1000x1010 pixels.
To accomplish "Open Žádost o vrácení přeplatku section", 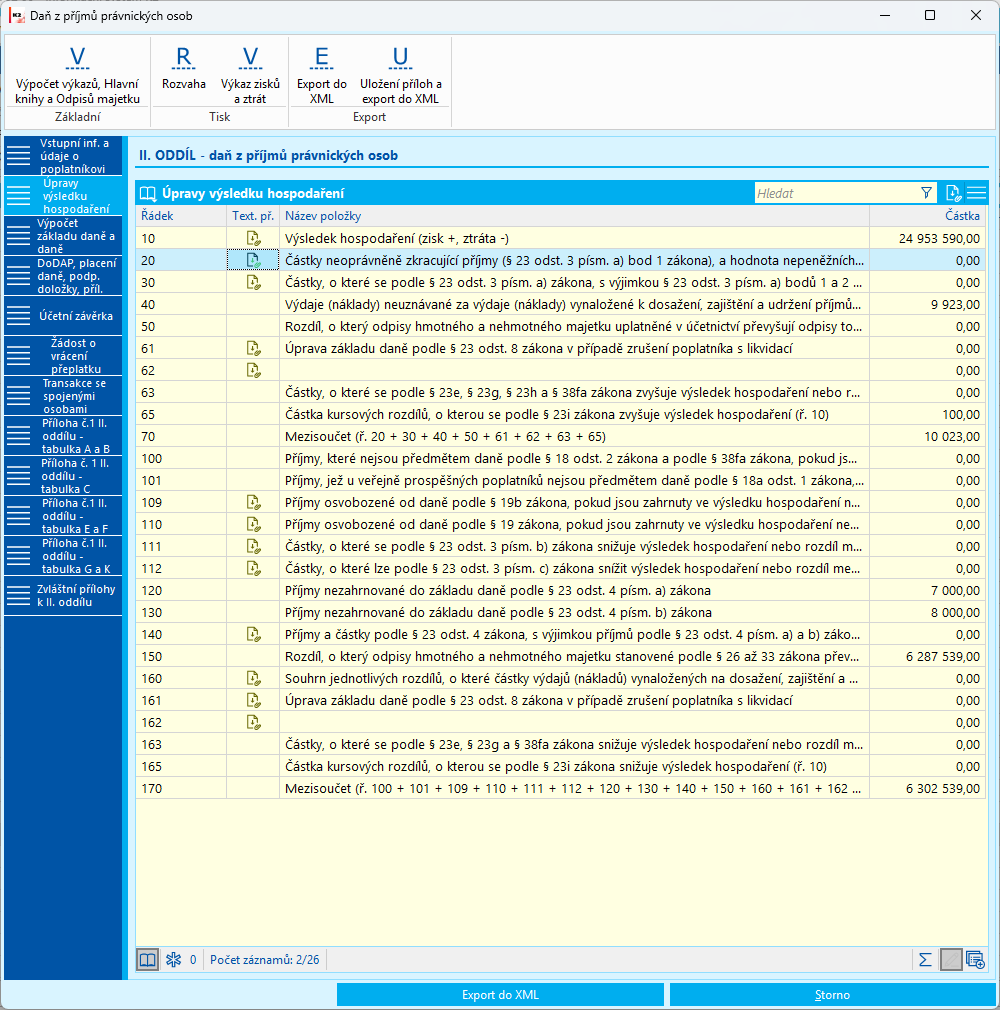I will tap(63, 356).
